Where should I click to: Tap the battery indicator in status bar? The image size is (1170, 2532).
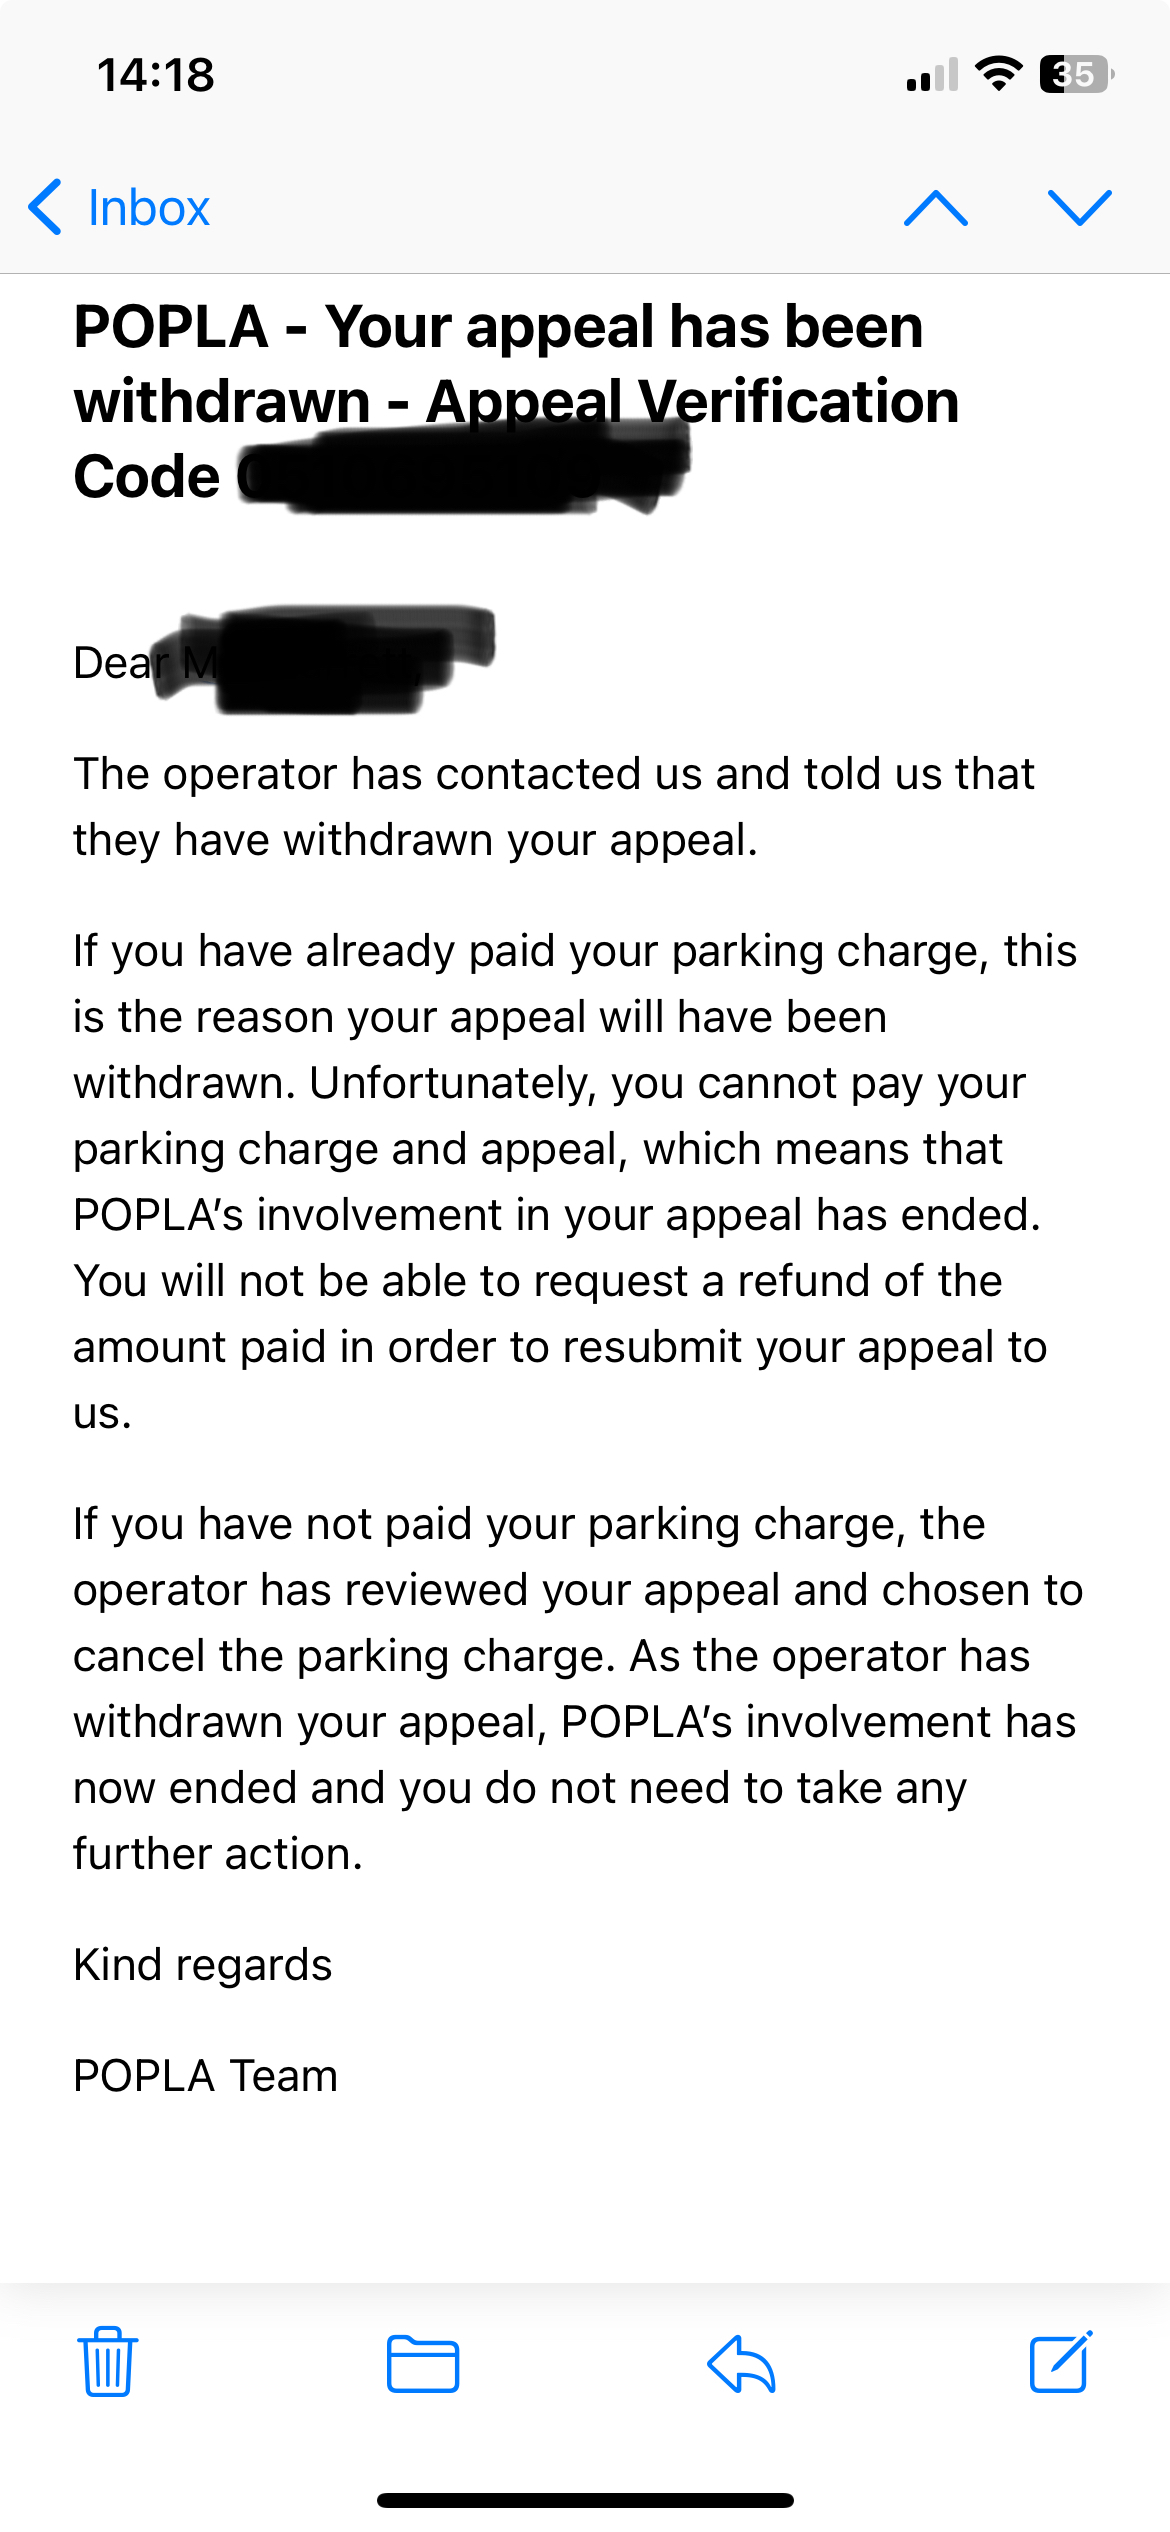click(1076, 75)
